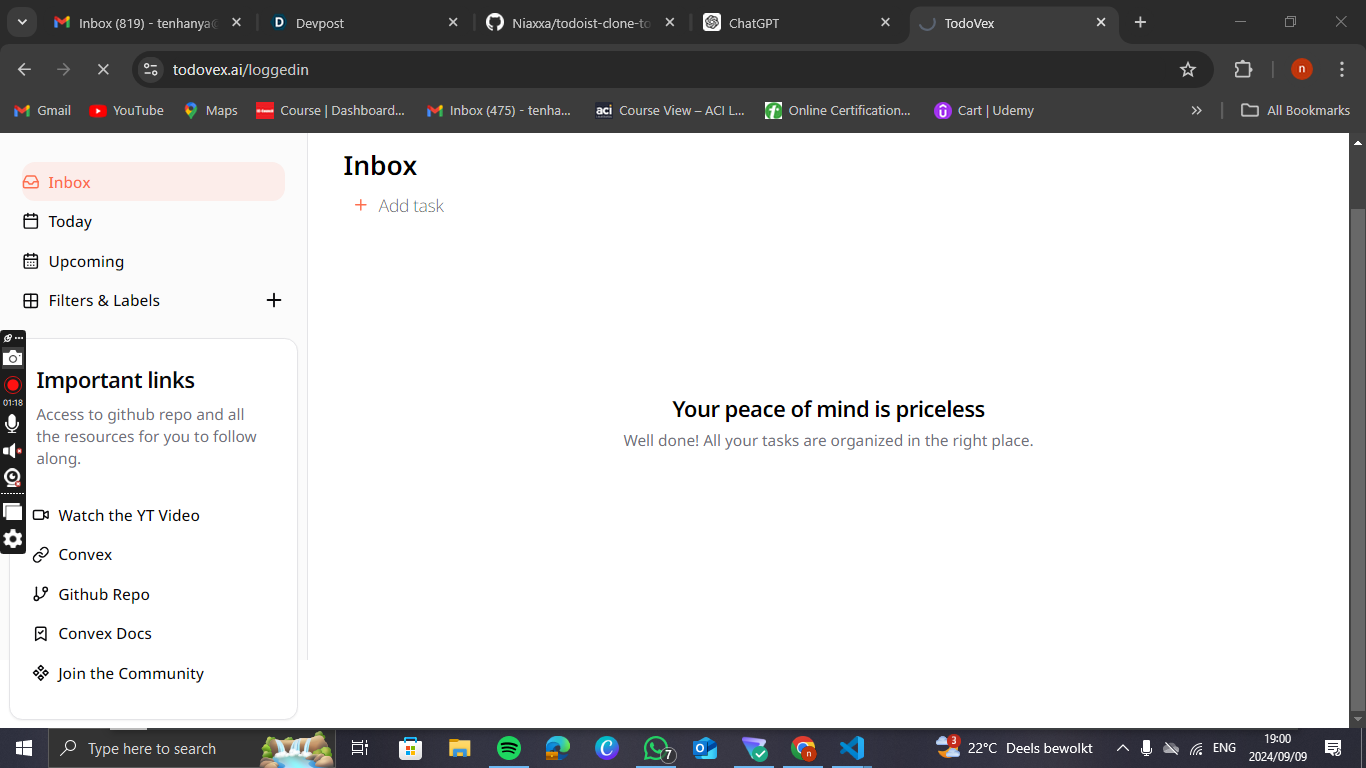Open Online Certification bookmark
Screen dimensions: 1366x768
(x=837, y=110)
